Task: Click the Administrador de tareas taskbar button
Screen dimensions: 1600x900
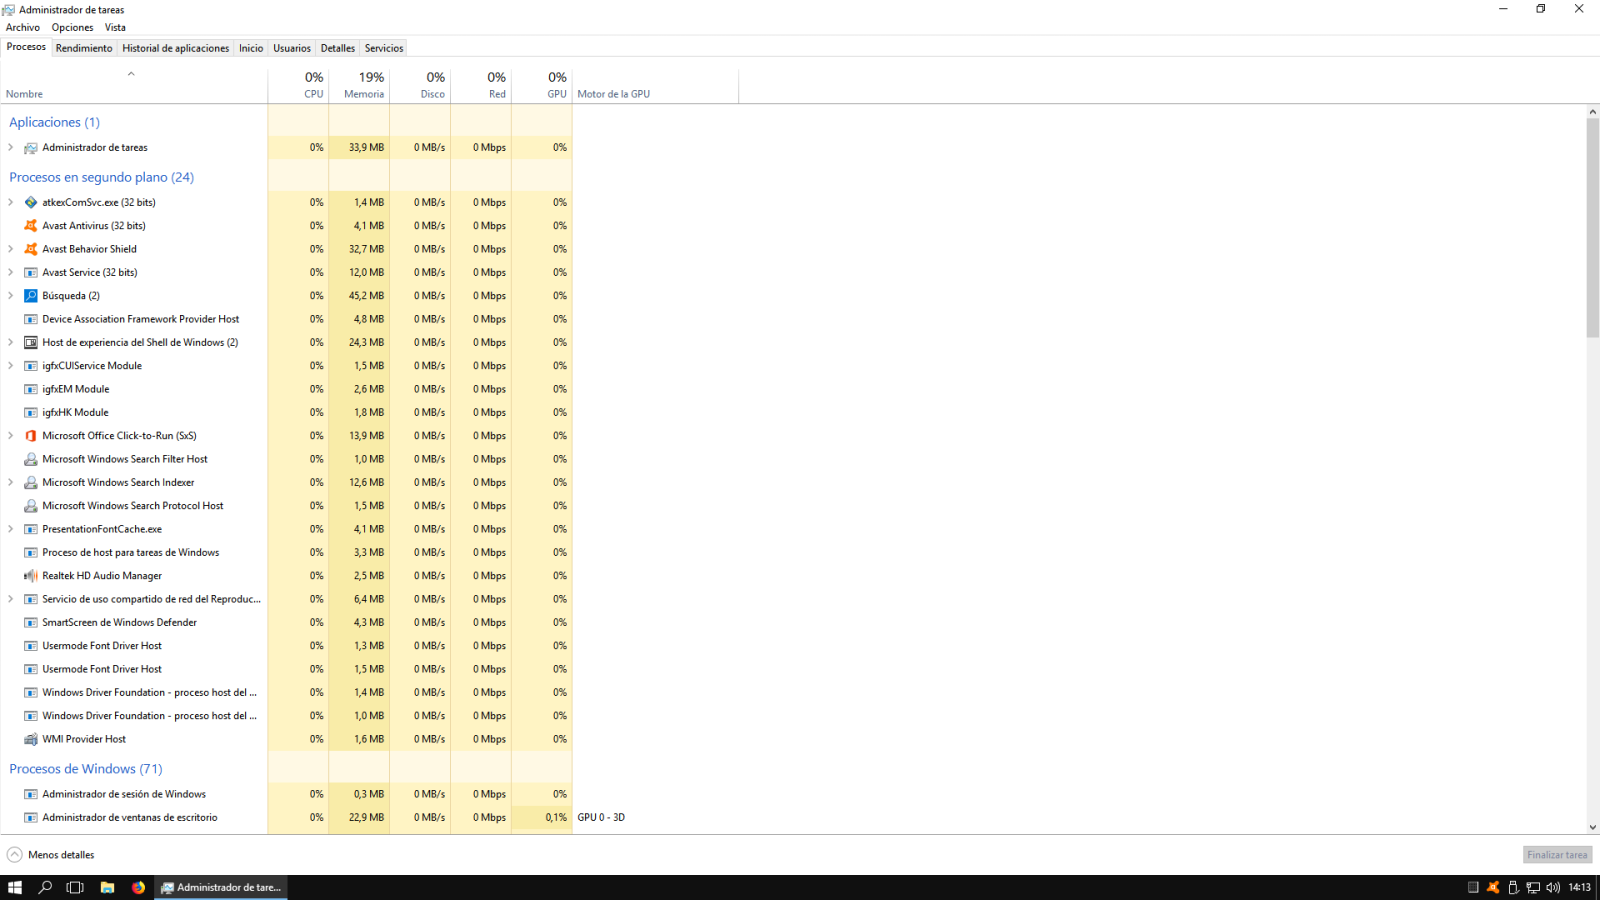Action: pyautogui.click(x=221, y=887)
